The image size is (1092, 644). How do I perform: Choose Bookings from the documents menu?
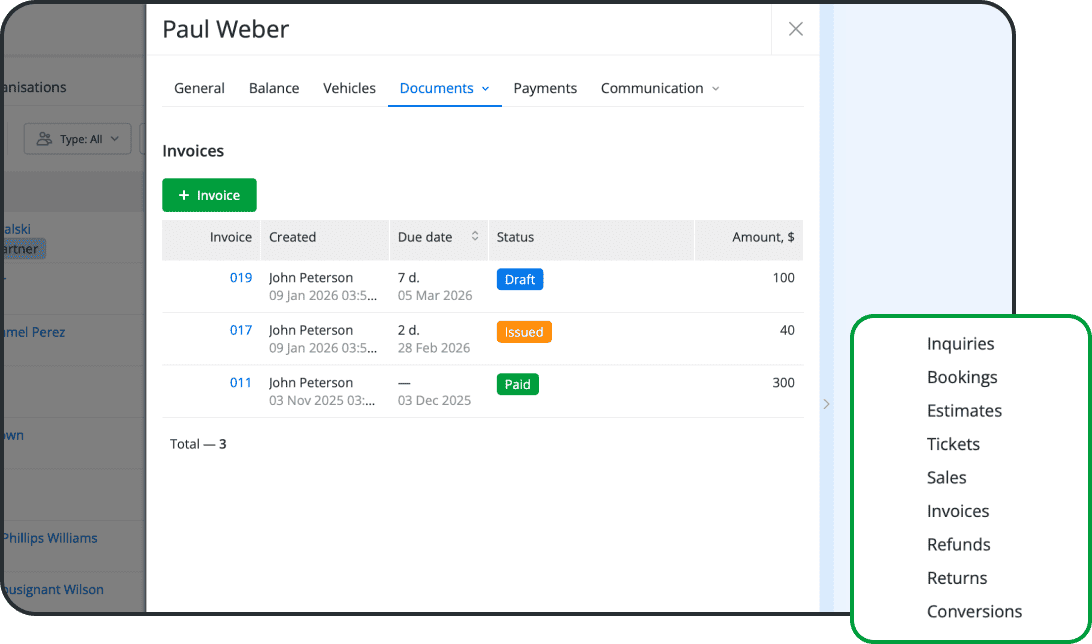[962, 377]
